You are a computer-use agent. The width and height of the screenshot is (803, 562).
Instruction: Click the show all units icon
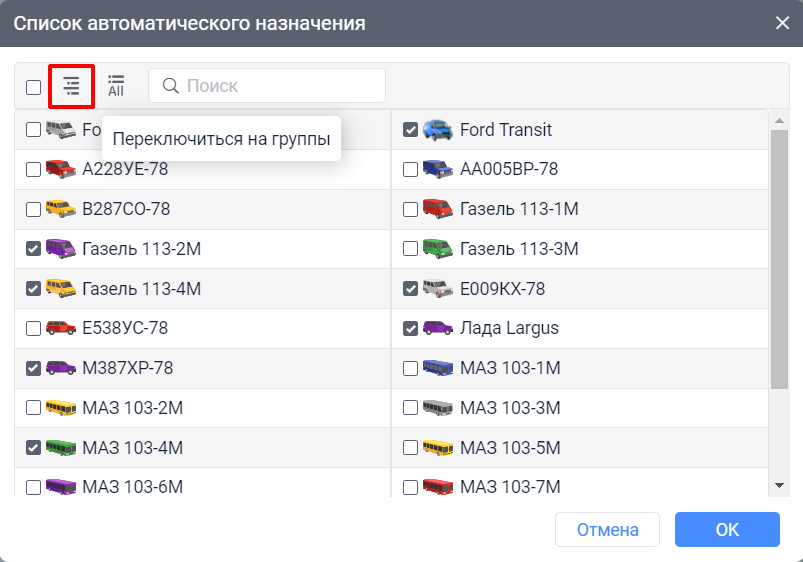click(x=117, y=87)
